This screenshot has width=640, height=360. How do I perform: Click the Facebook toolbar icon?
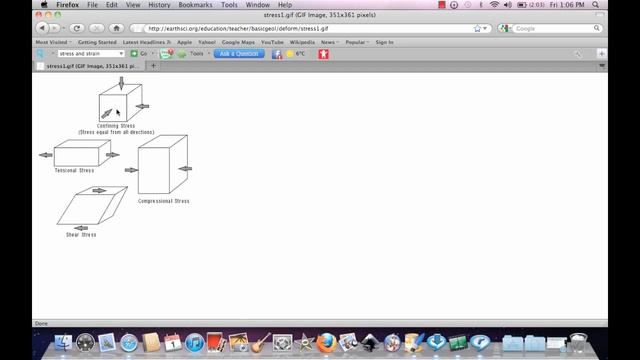point(277,54)
